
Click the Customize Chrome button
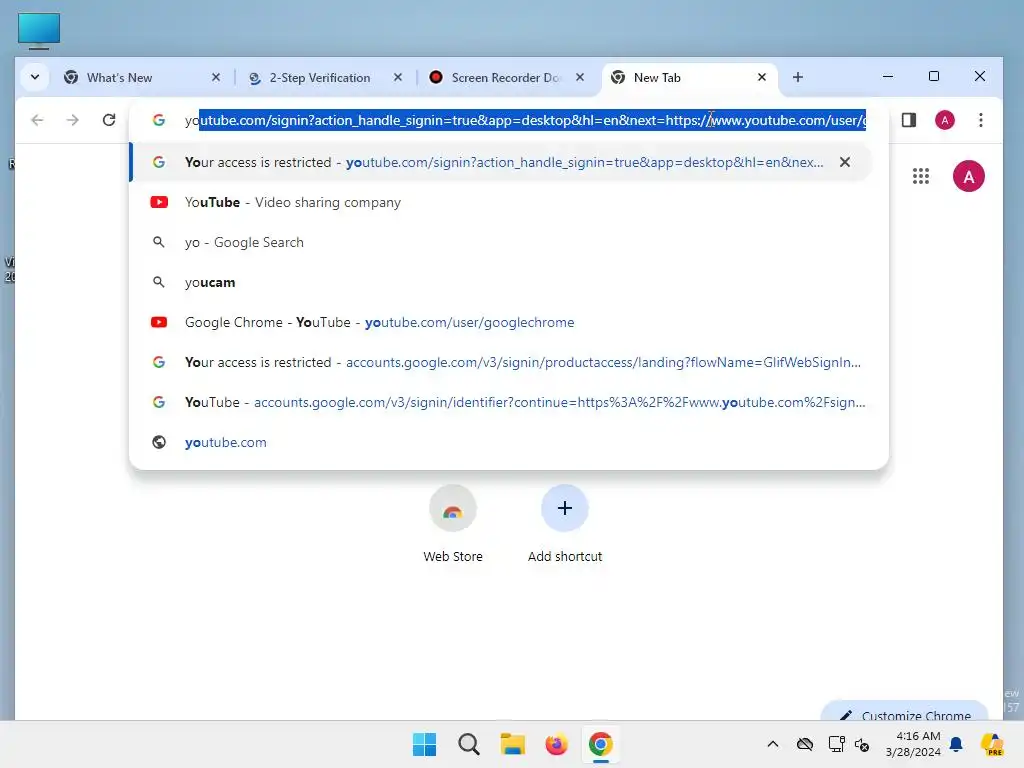(904, 713)
